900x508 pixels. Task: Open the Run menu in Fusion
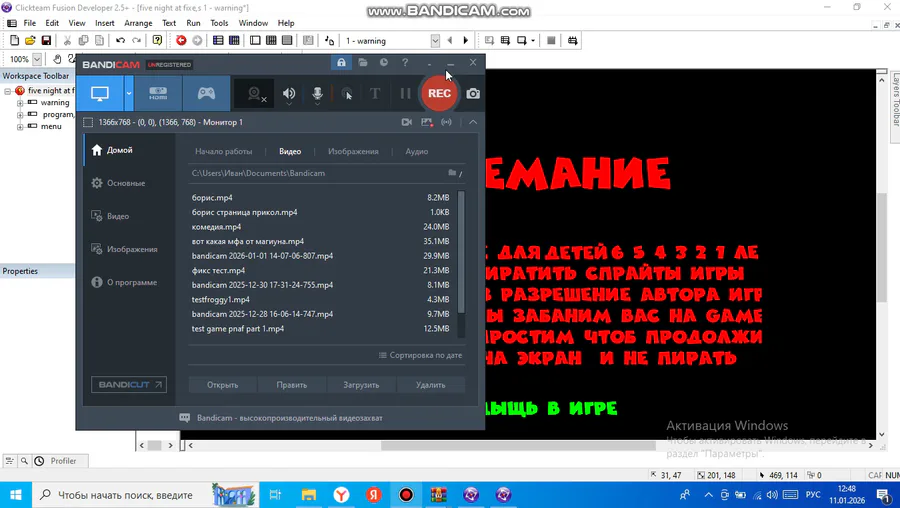[193, 23]
